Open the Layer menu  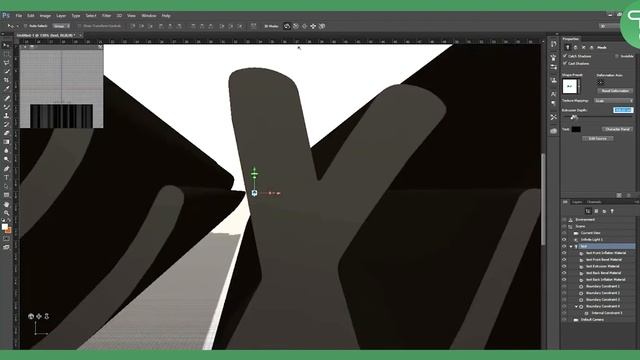pos(61,16)
